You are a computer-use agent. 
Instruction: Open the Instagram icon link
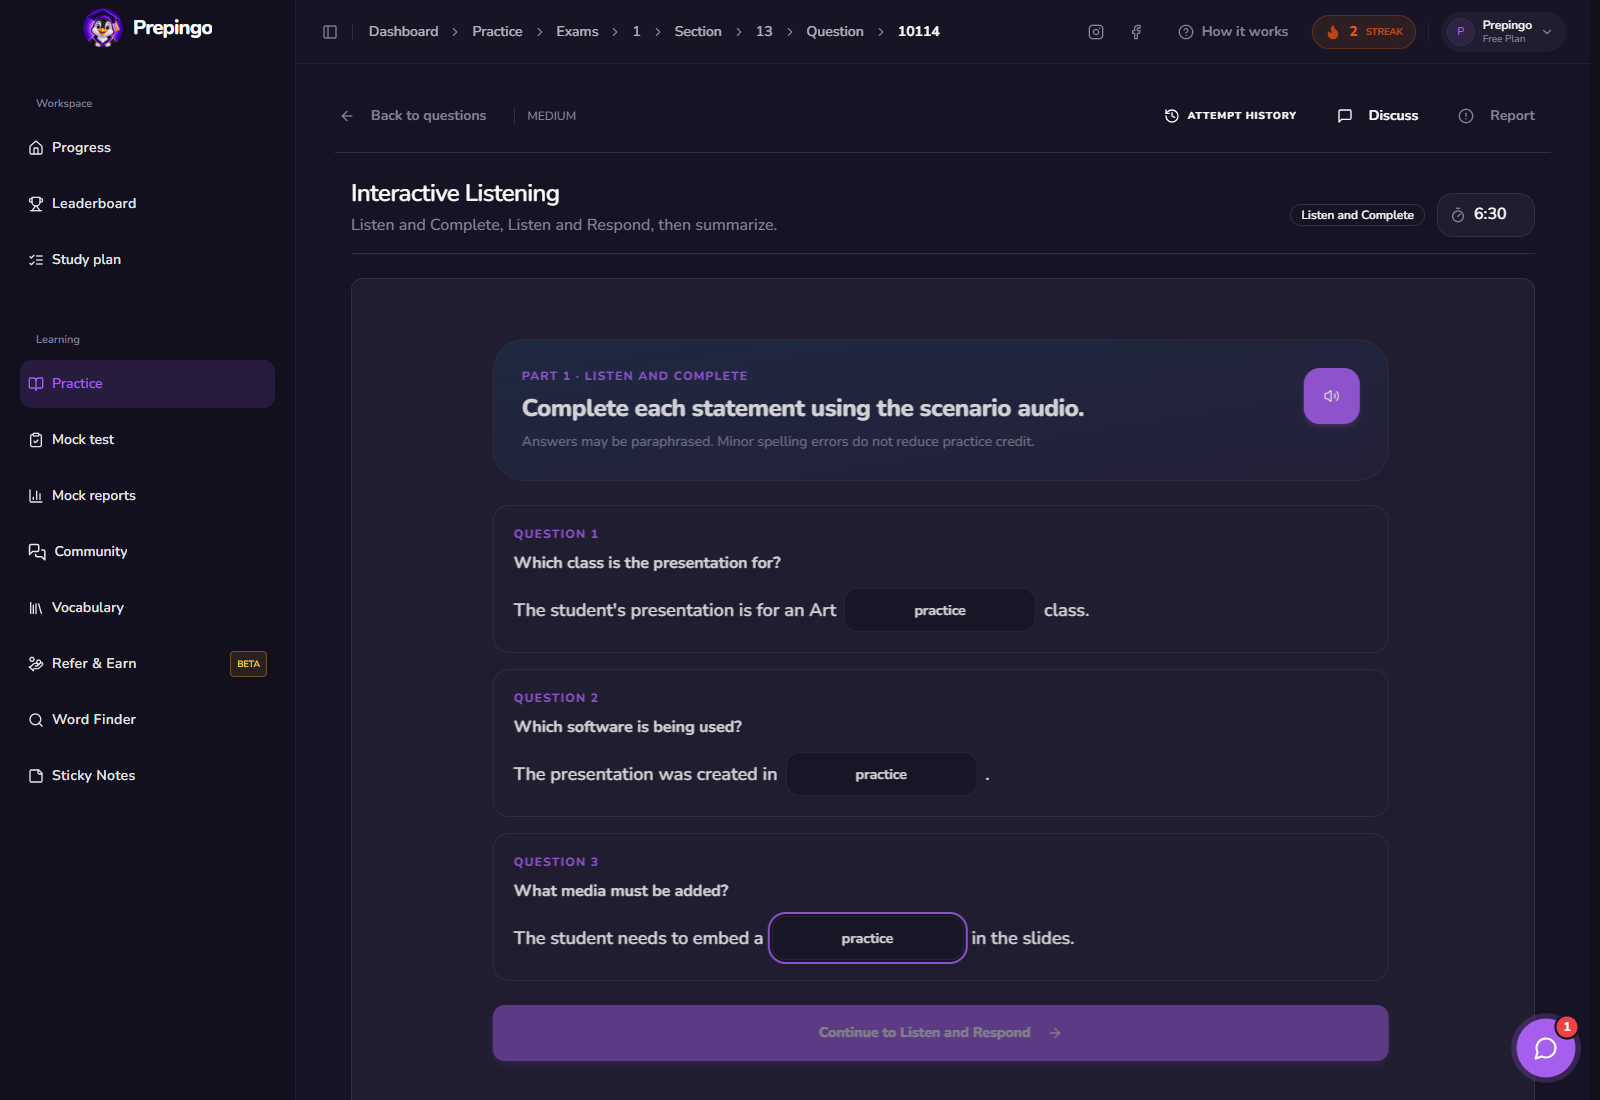coord(1096,32)
